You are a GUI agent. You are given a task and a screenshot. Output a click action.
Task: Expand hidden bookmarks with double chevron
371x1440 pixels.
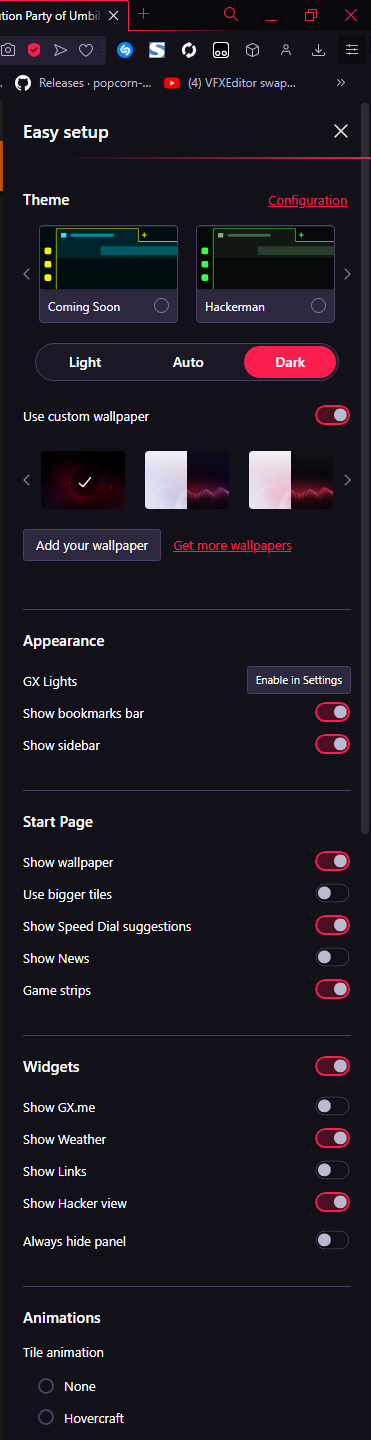341,83
